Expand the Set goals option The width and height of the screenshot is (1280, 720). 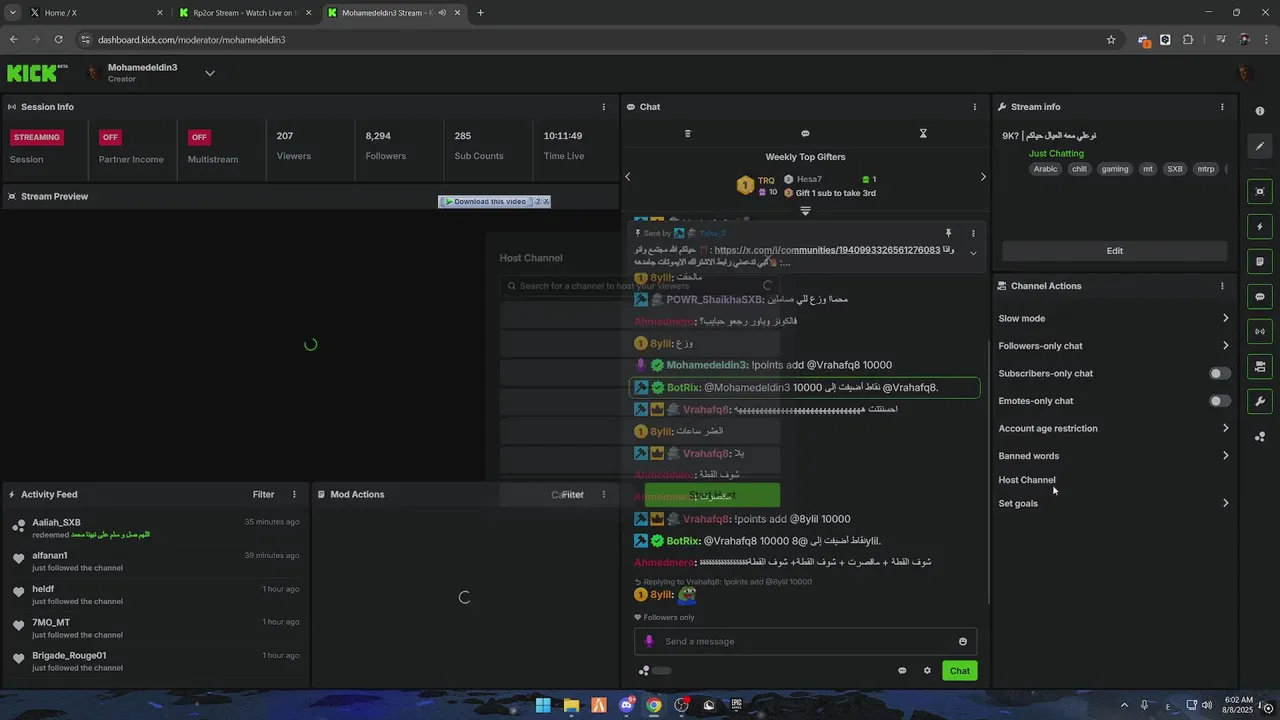[x=1113, y=503]
